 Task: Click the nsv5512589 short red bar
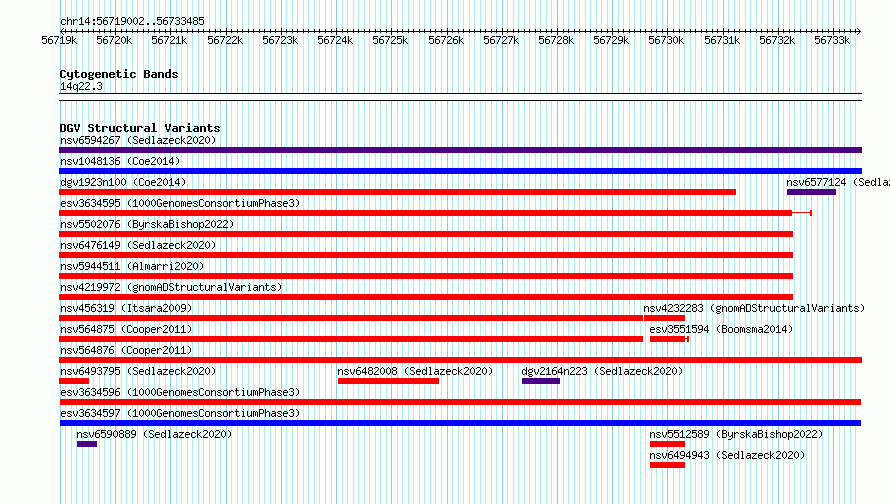(x=668, y=444)
